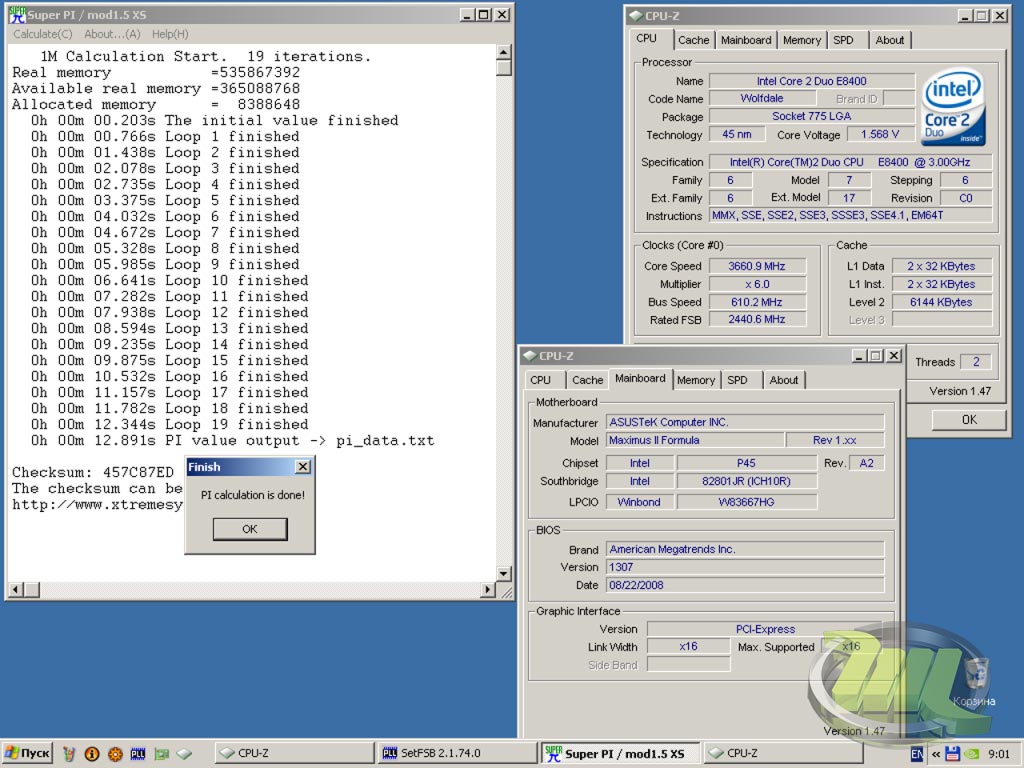This screenshot has width=1024, height=768.
Task: Click BIOS Version value 1307
Action: [x=745, y=567]
